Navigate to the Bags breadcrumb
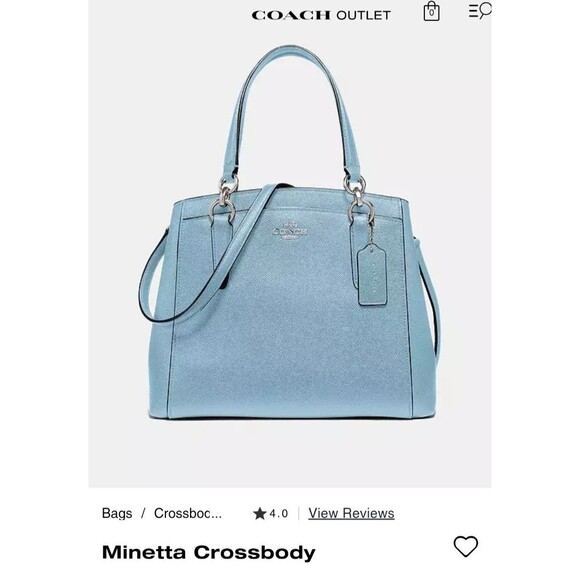This screenshot has height=580, width=580. pos(117,513)
